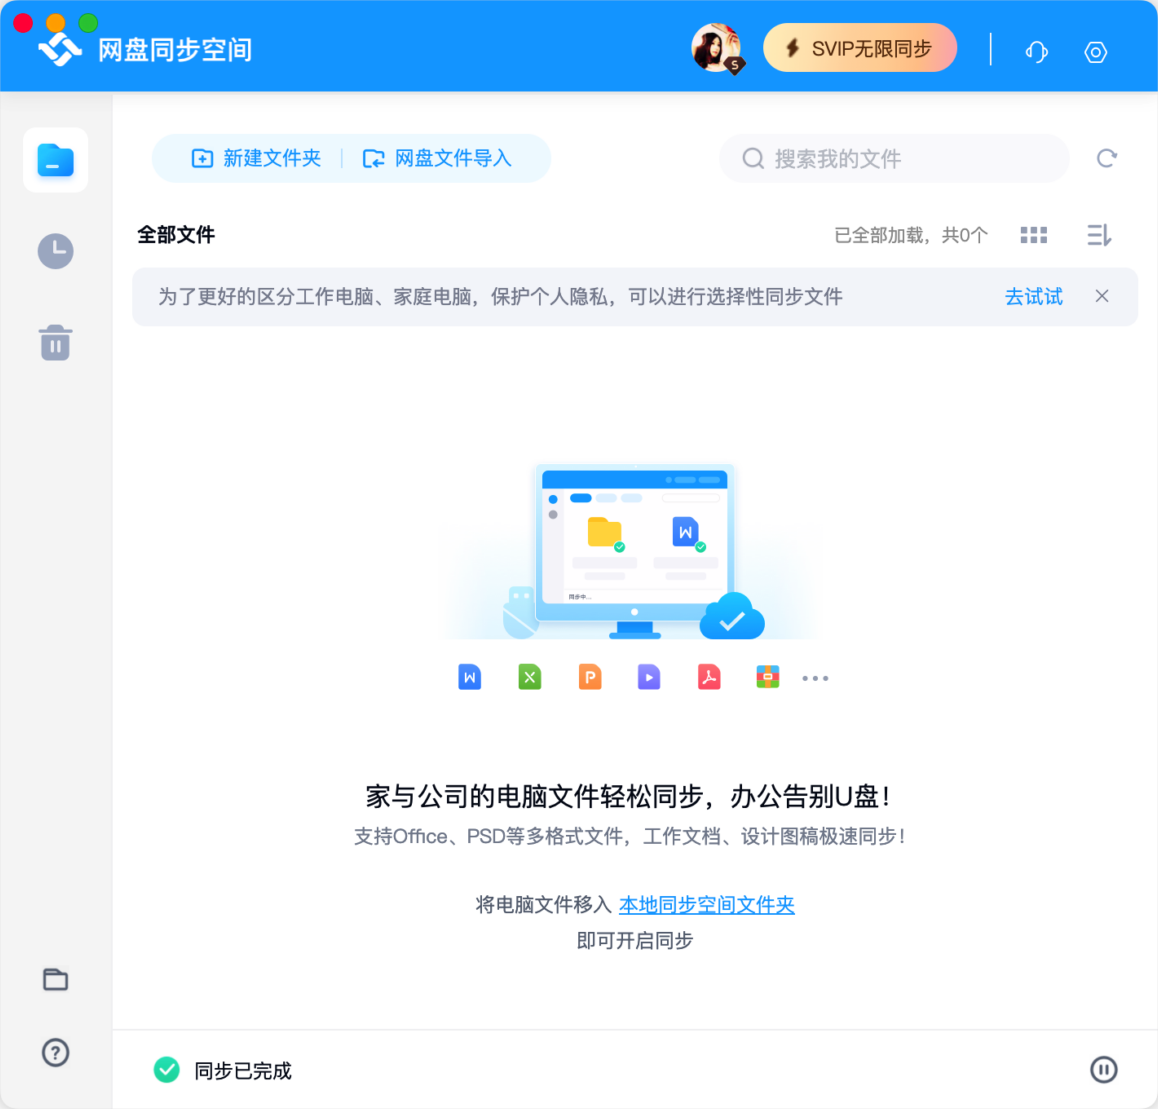Click the more file types ellipsis
The height and width of the screenshot is (1109, 1158).
(x=815, y=678)
